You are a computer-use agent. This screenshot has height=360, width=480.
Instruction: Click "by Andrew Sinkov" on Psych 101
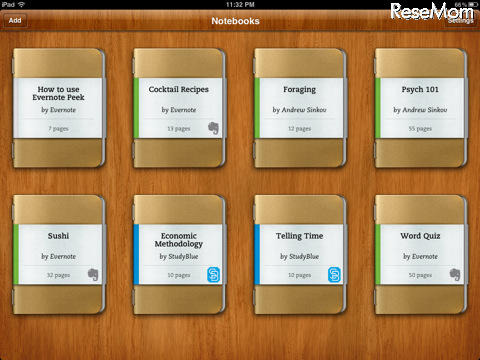pyautogui.click(x=420, y=110)
